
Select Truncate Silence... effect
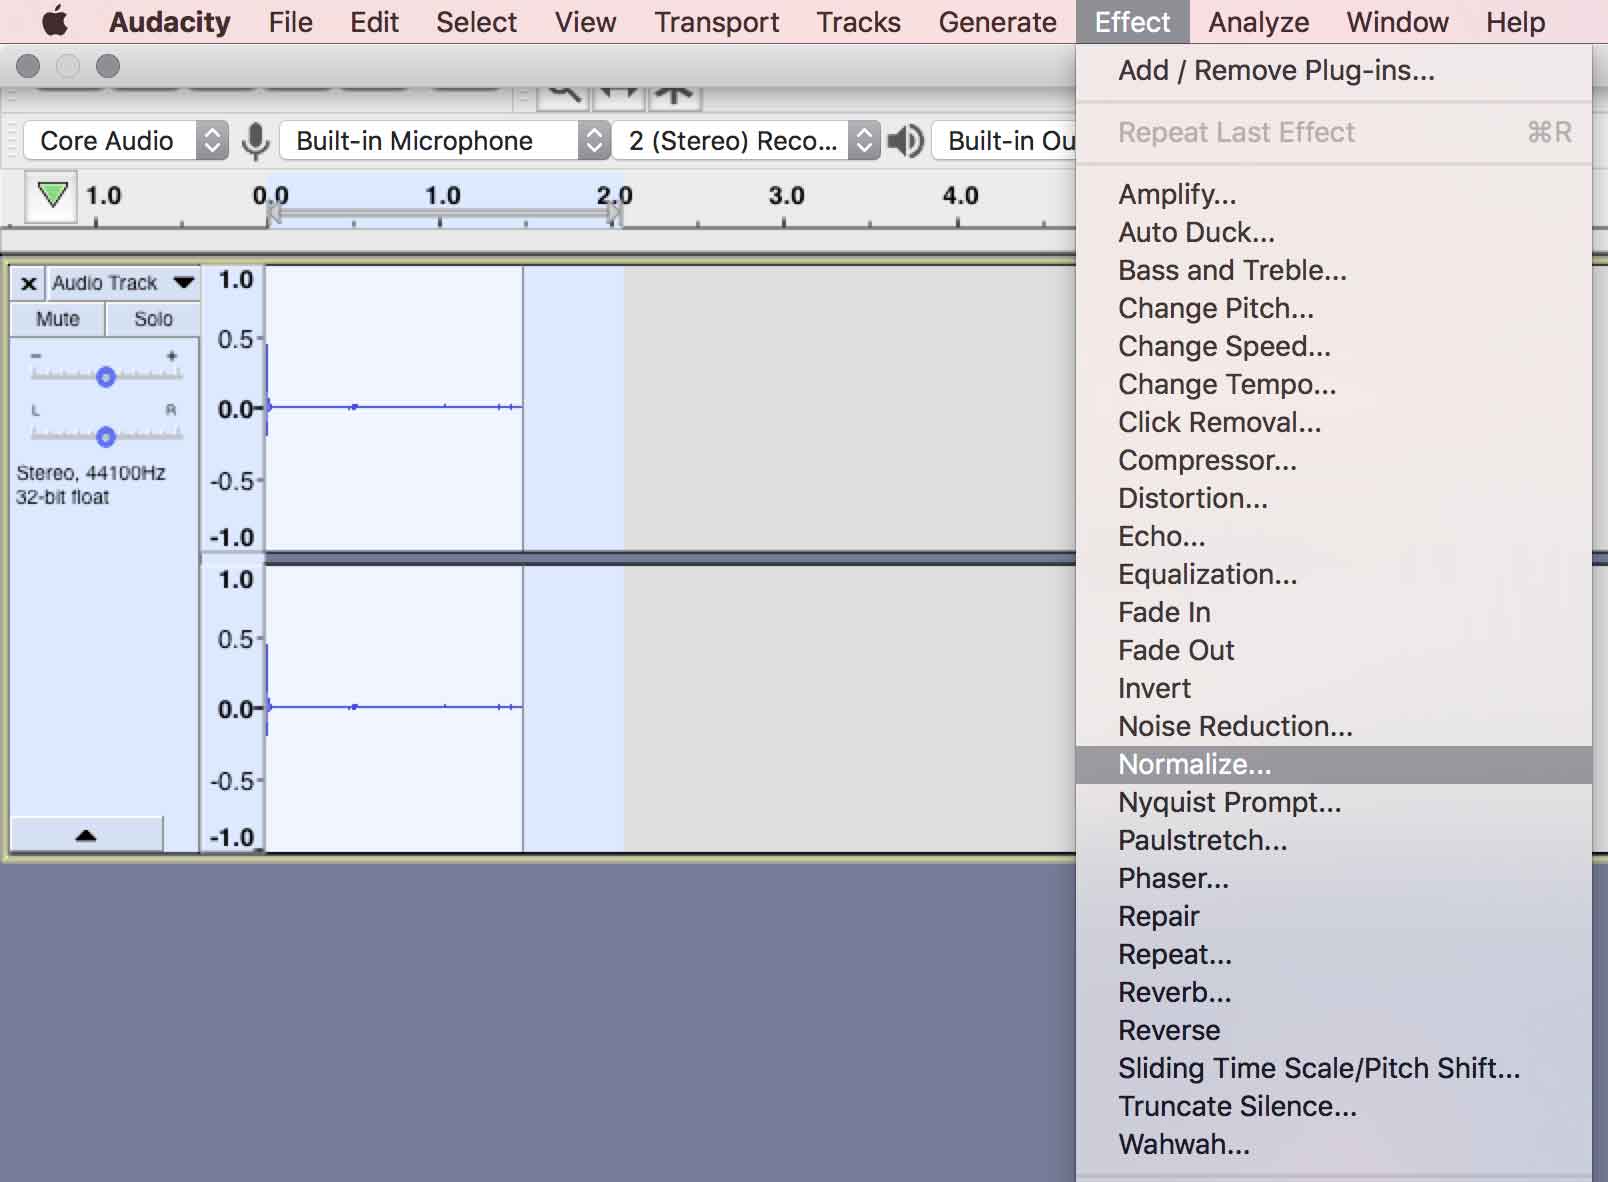(1333, 1106)
